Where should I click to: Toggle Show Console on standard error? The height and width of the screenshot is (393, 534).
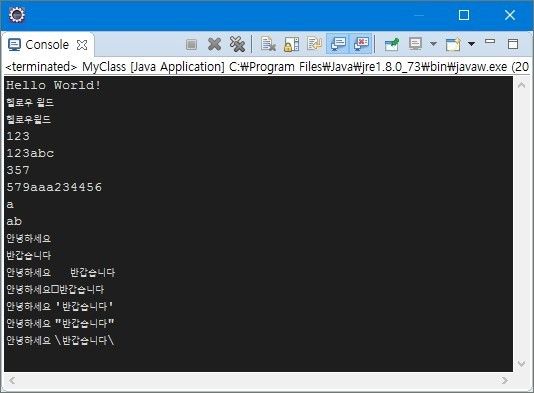click(x=361, y=44)
